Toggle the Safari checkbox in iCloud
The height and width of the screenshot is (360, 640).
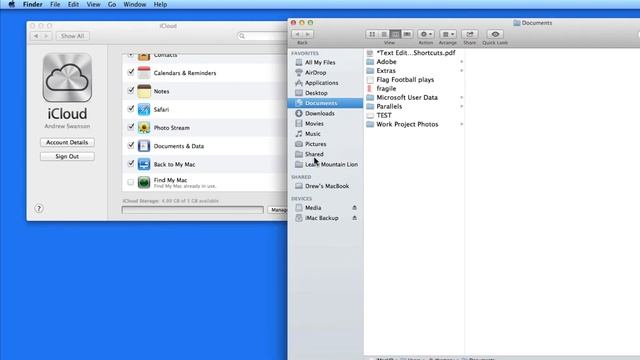131,109
